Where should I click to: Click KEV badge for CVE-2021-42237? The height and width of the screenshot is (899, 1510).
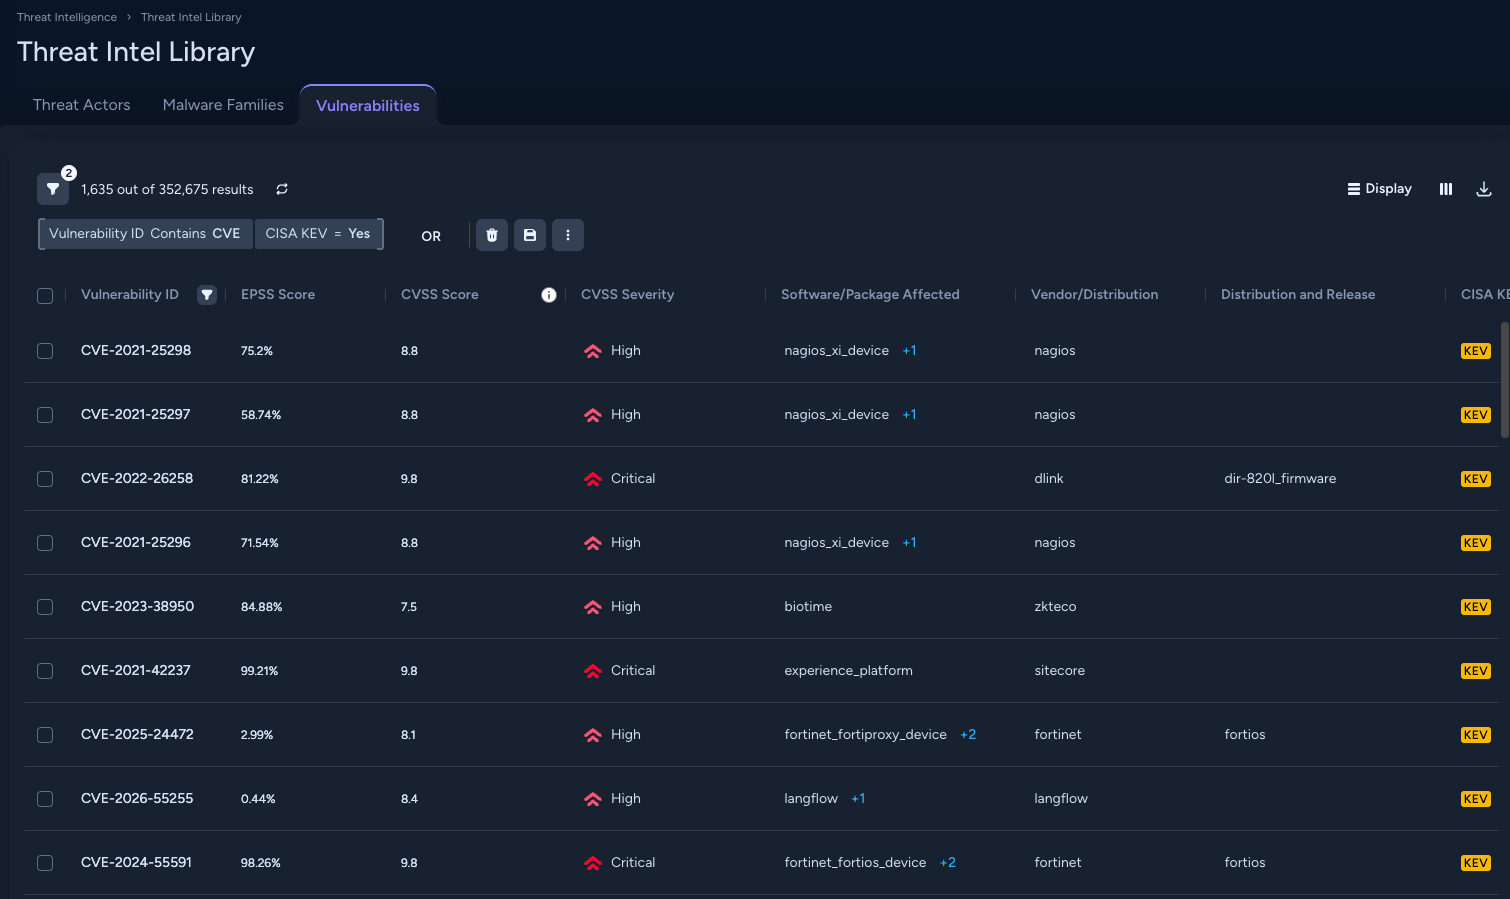1476,671
